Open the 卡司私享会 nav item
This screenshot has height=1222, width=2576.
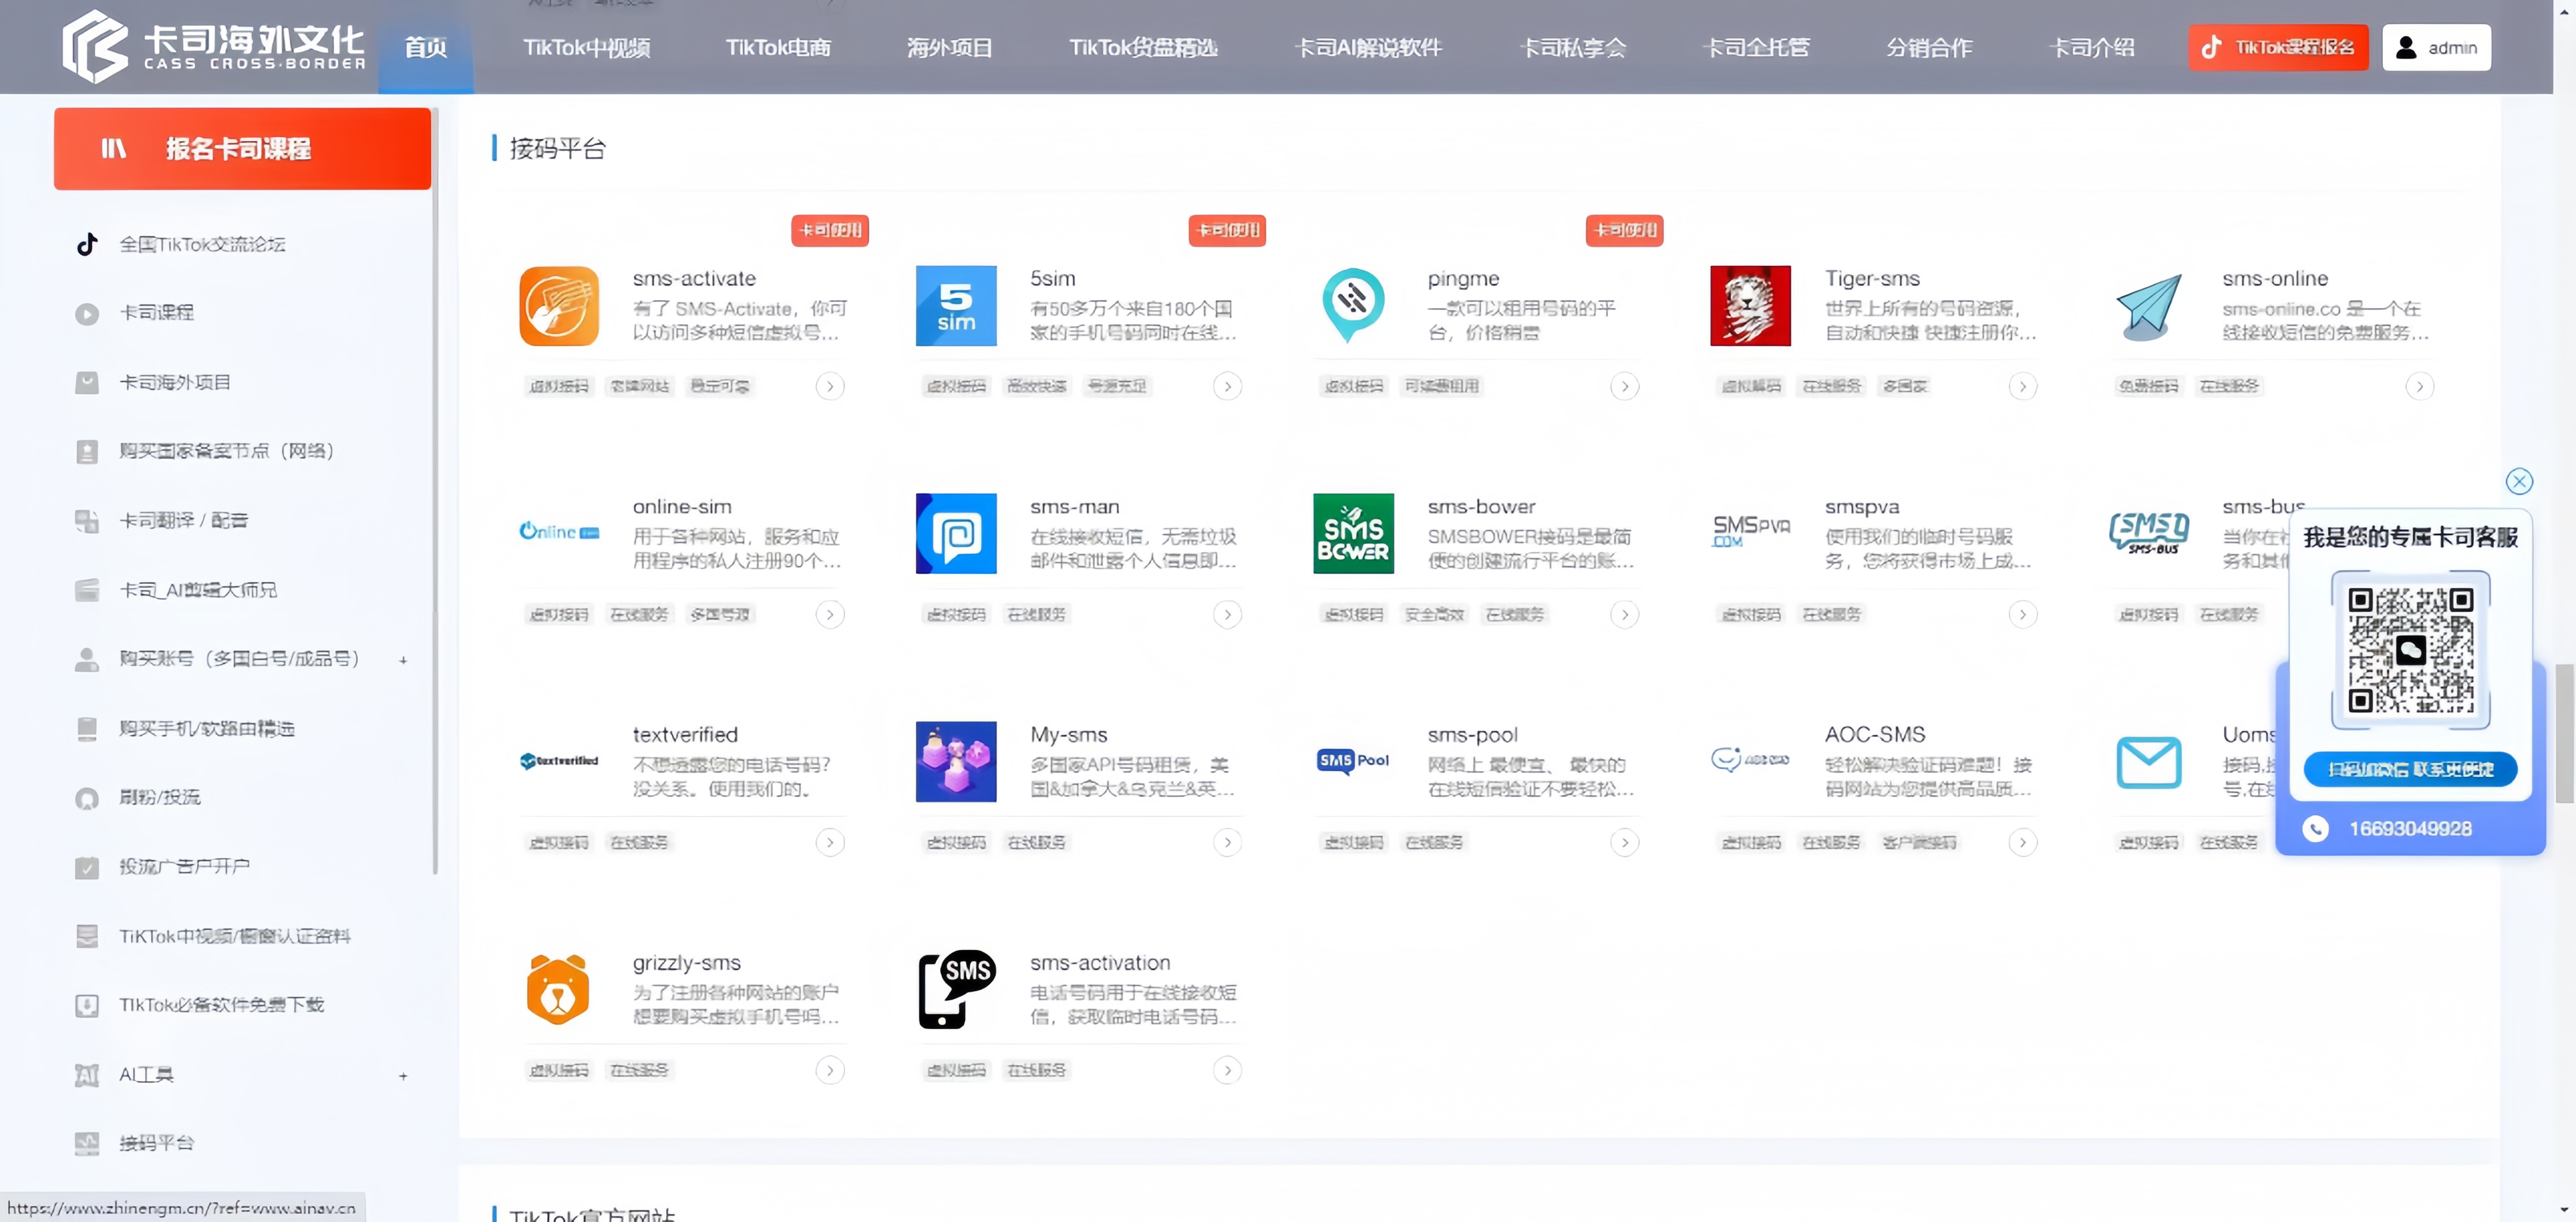pyautogui.click(x=1573, y=47)
